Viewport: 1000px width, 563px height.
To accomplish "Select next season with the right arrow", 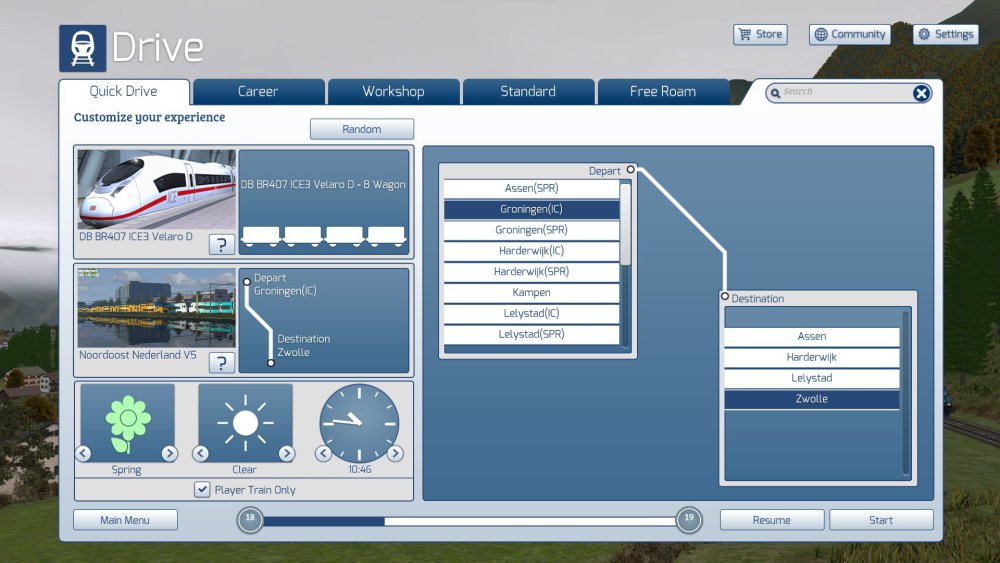I will coord(169,454).
